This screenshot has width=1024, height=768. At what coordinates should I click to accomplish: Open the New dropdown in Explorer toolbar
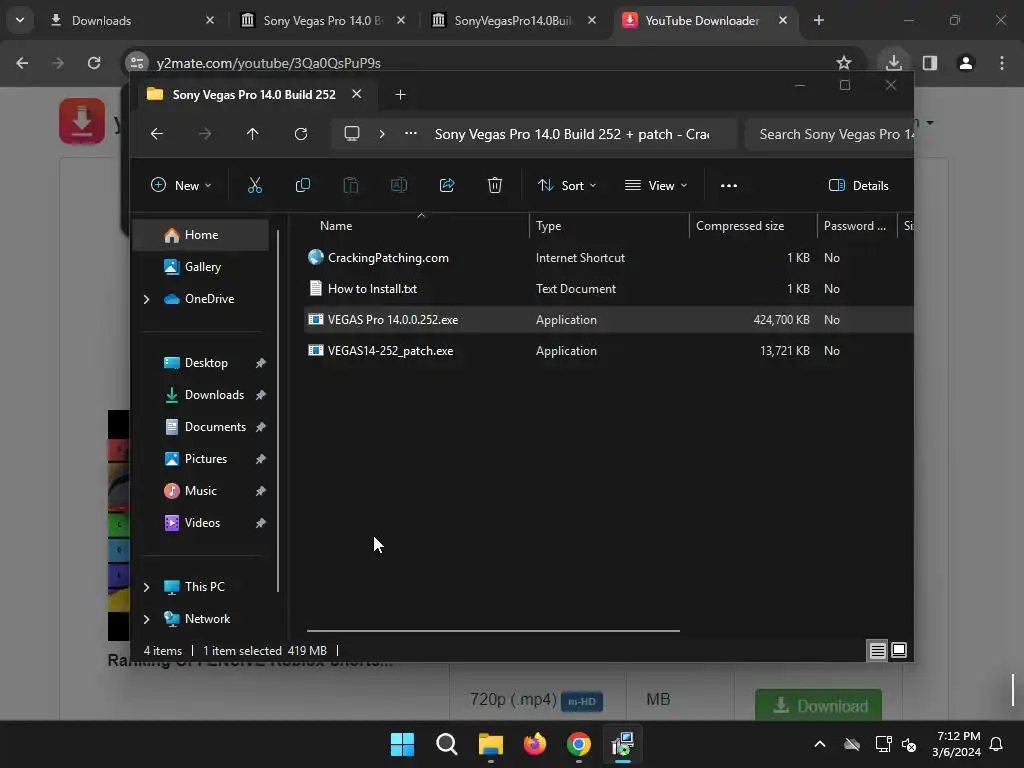click(x=181, y=185)
